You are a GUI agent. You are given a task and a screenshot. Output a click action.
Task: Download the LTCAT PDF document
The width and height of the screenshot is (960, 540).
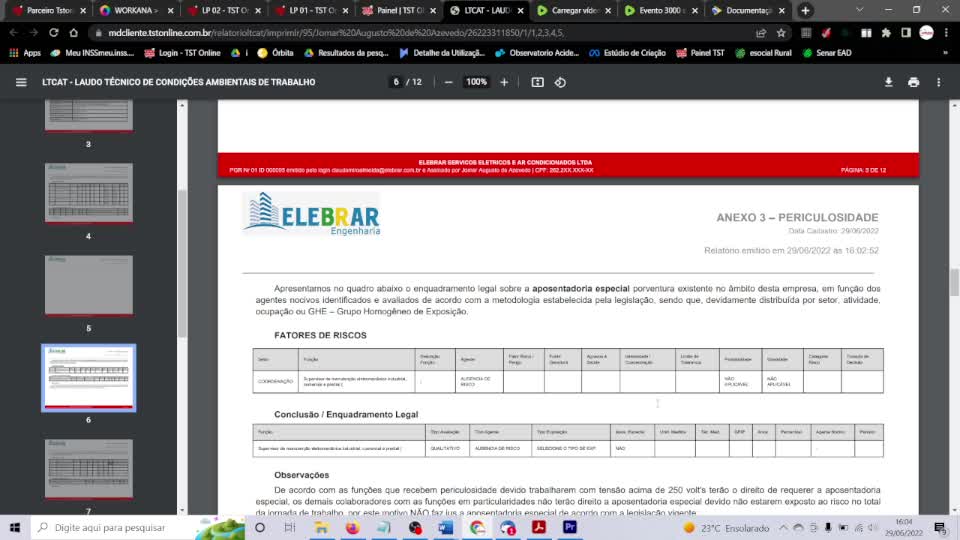[x=888, y=82]
